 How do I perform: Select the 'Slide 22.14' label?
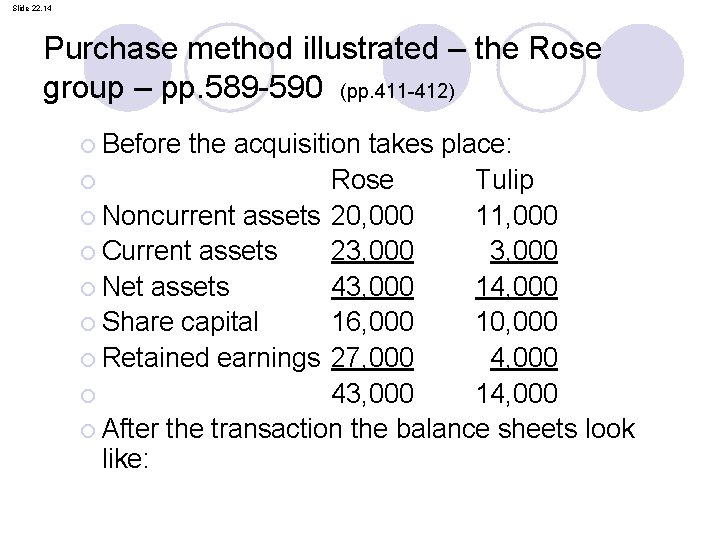coord(32,8)
